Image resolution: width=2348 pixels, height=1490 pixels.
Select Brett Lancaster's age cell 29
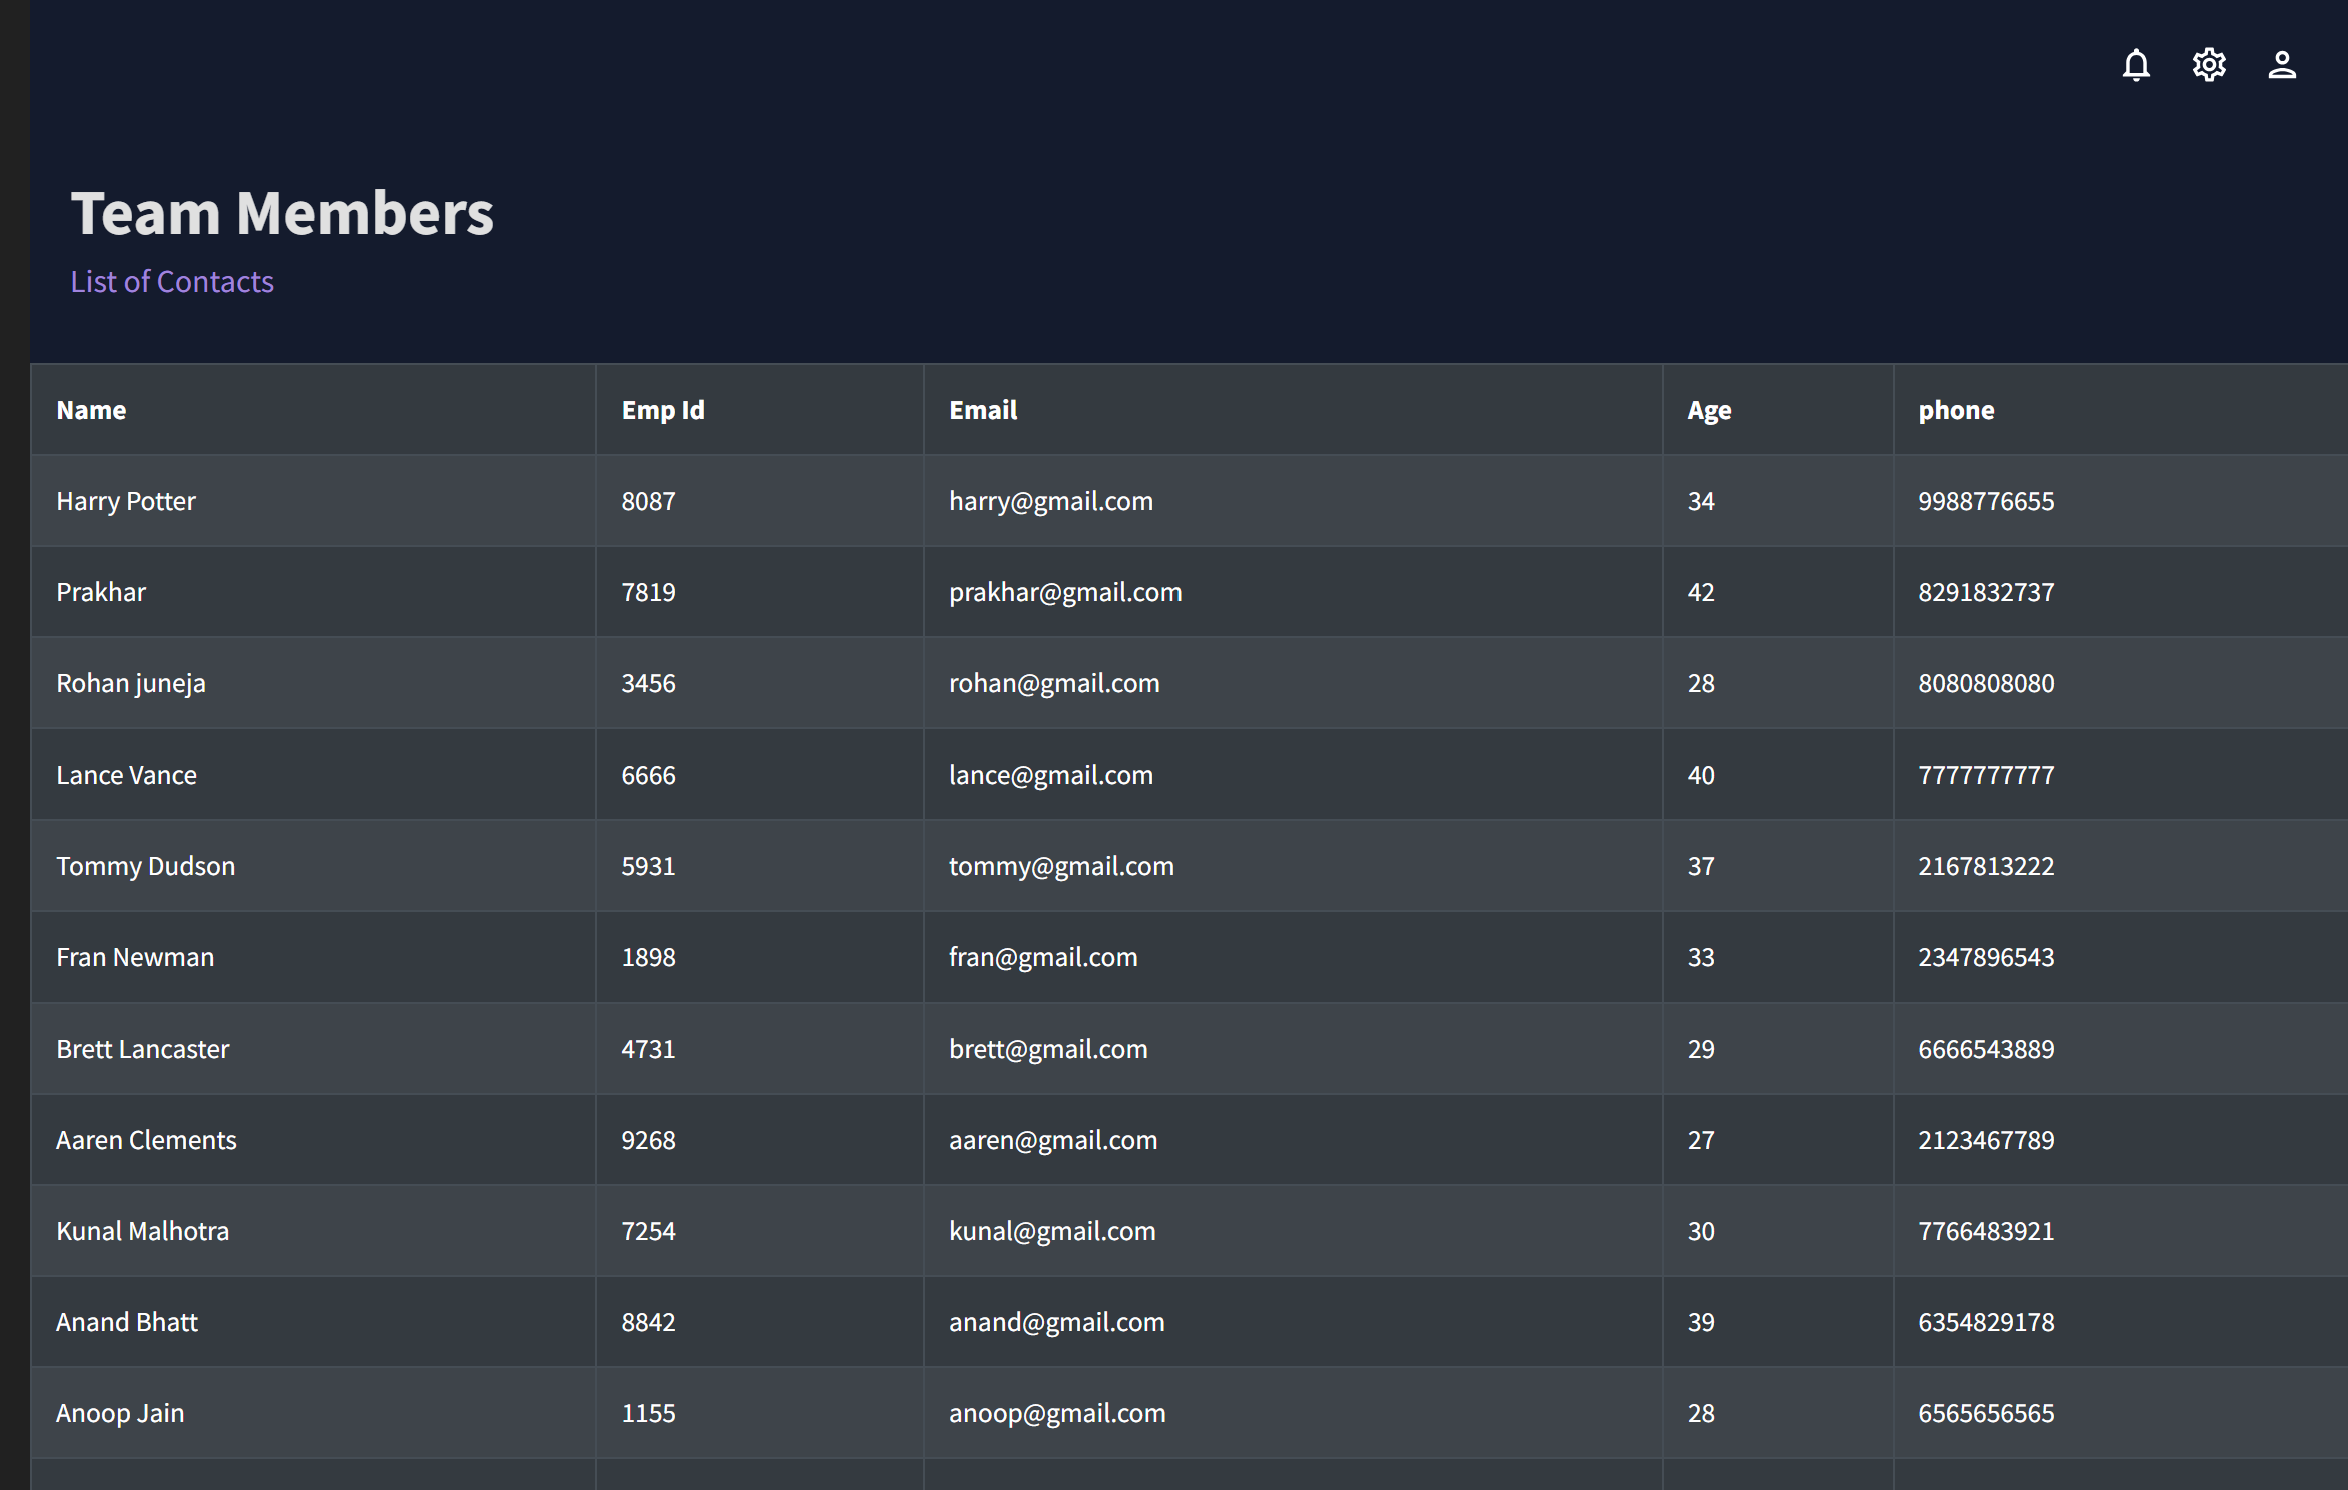coord(1701,1049)
